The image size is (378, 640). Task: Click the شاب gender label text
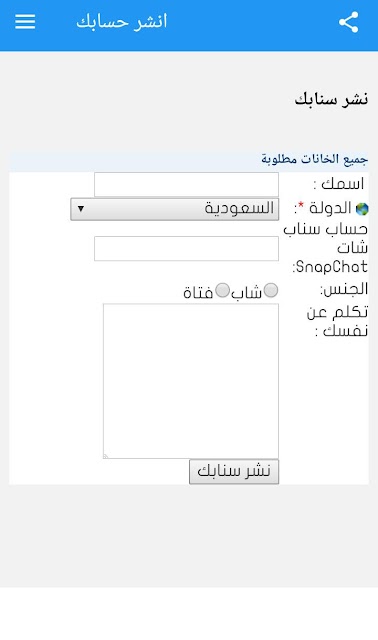247,292
